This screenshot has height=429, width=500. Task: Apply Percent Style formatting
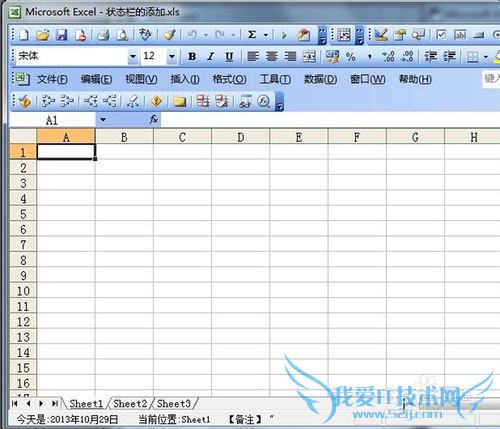351,57
